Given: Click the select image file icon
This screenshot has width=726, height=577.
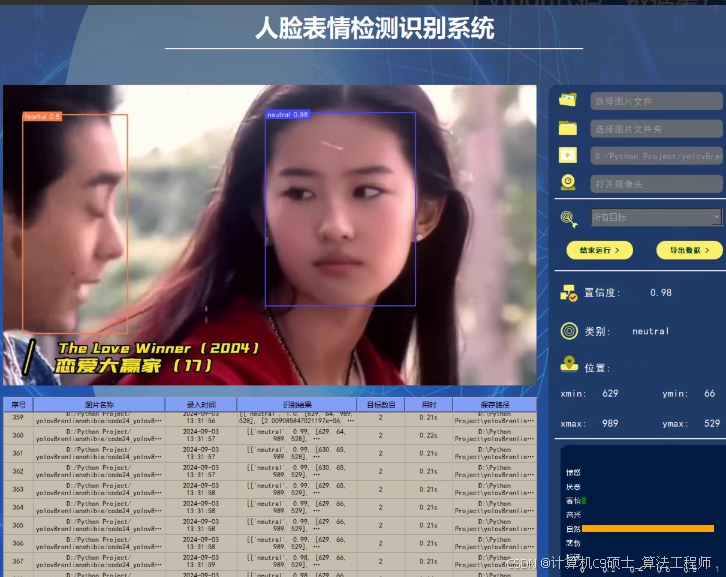Looking at the screenshot, I should tap(568, 100).
